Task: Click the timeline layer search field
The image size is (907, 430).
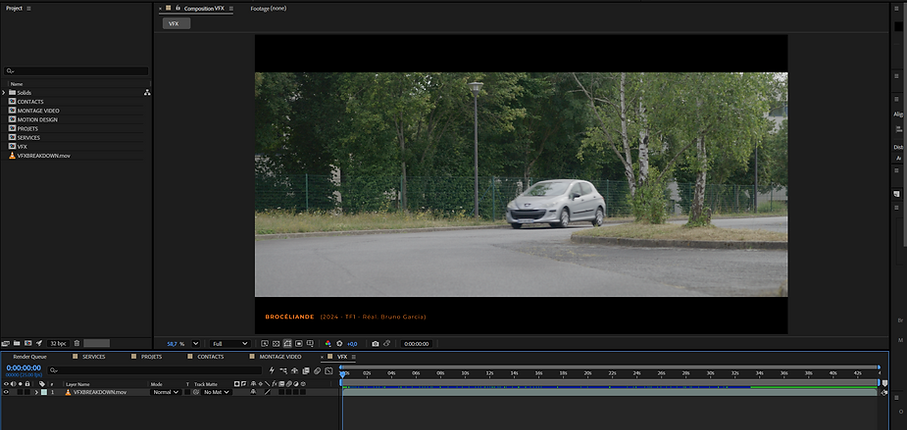Action: pyautogui.click(x=154, y=370)
